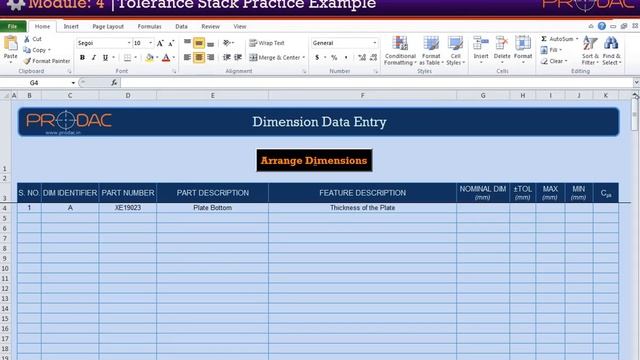
Task: Apply Percent Style format
Action: [x=334, y=58]
